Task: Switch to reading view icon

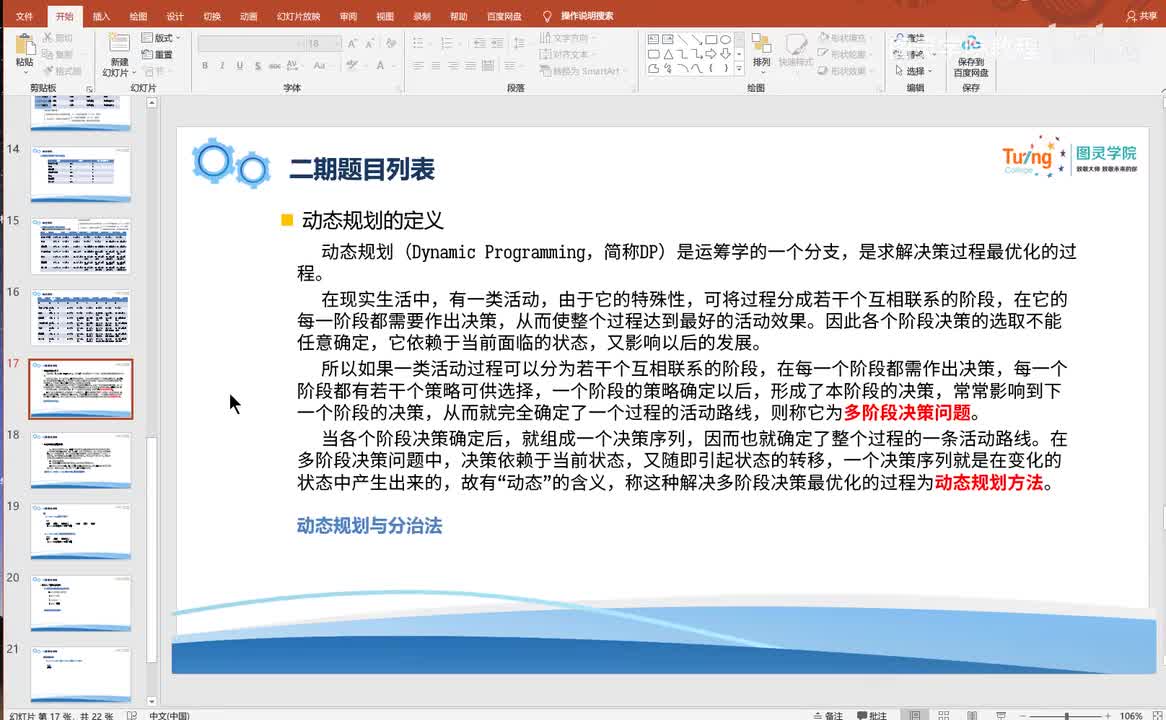Action: click(x=972, y=715)
